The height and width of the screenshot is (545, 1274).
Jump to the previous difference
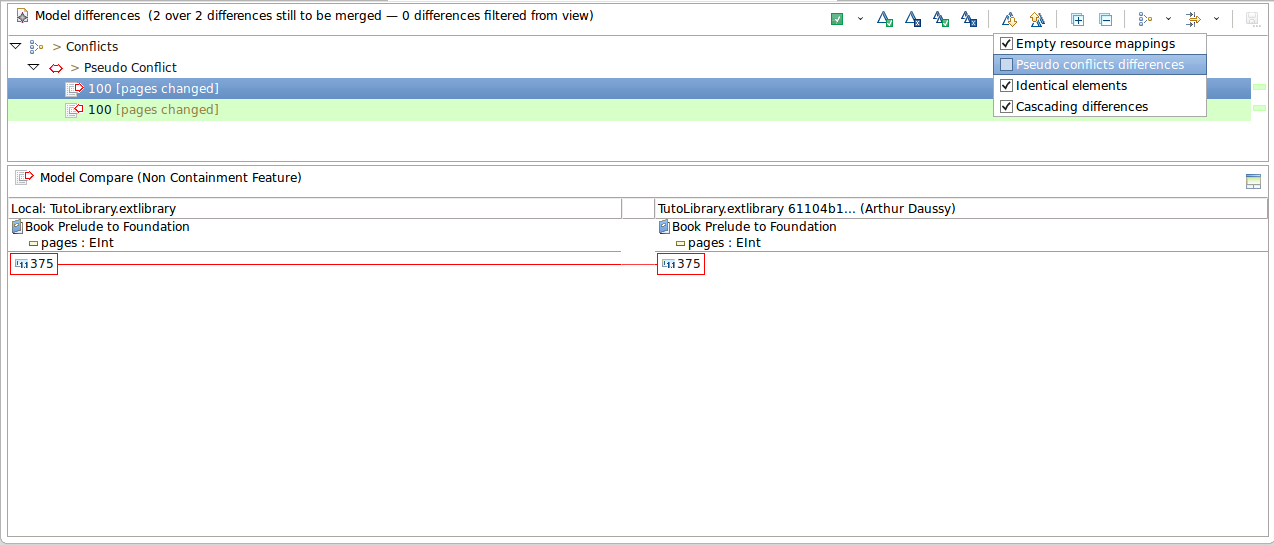click(1037, 19)
